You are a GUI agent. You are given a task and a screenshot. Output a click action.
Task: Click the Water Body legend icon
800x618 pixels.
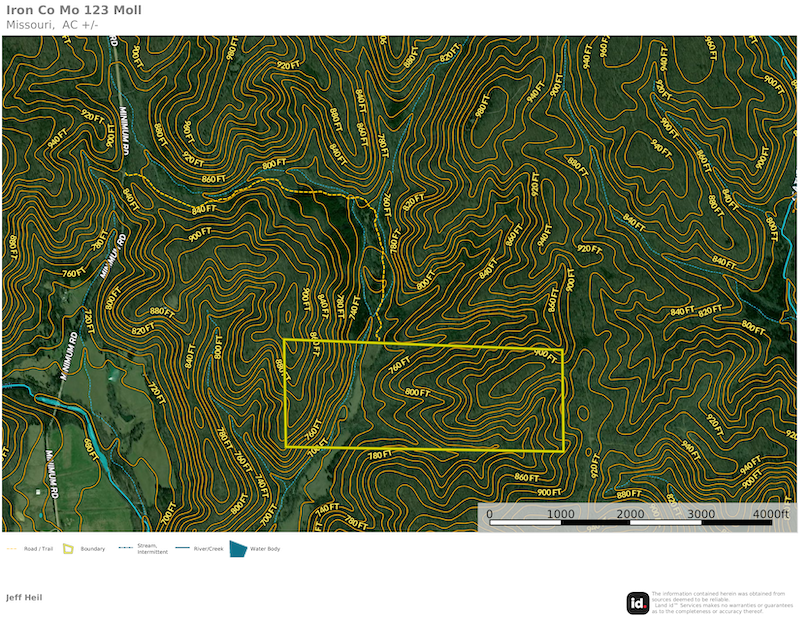pos(238,549)
